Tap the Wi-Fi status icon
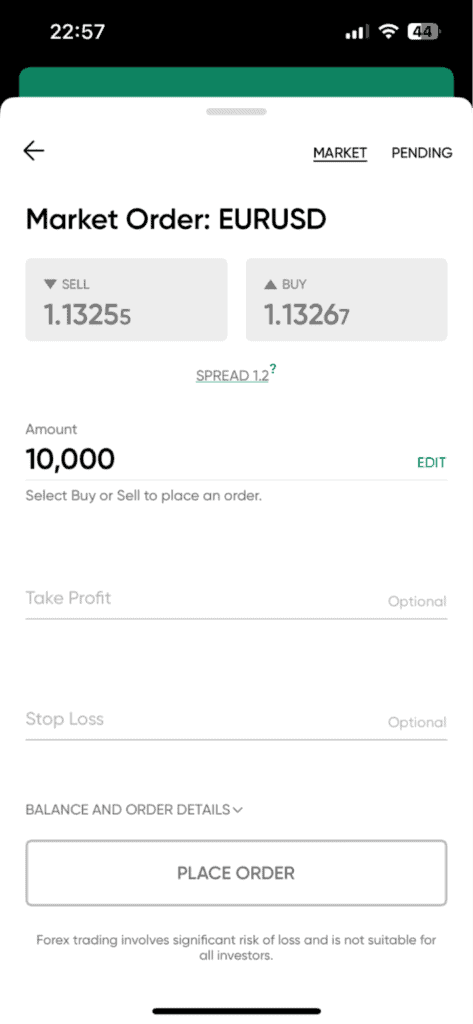The width and height of the screenshot is (473, 1024). click(389, 31)
